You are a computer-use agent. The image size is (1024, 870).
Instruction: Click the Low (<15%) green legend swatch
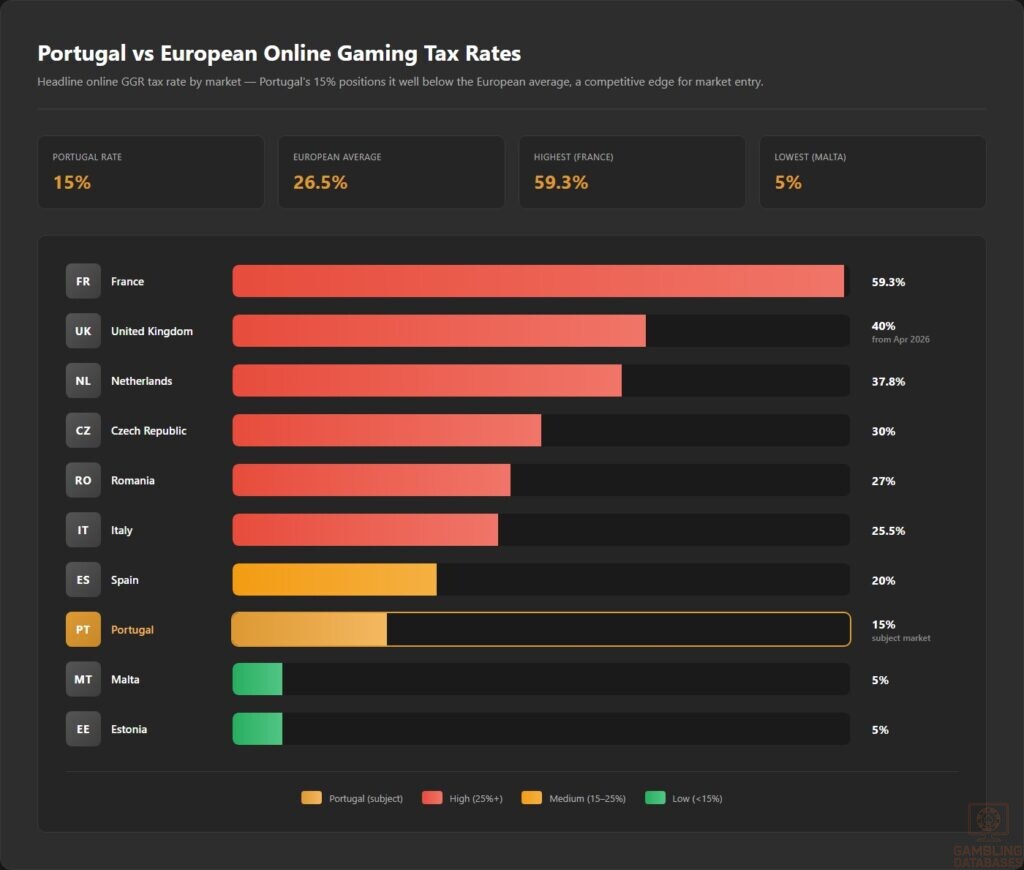coord(655,798)
